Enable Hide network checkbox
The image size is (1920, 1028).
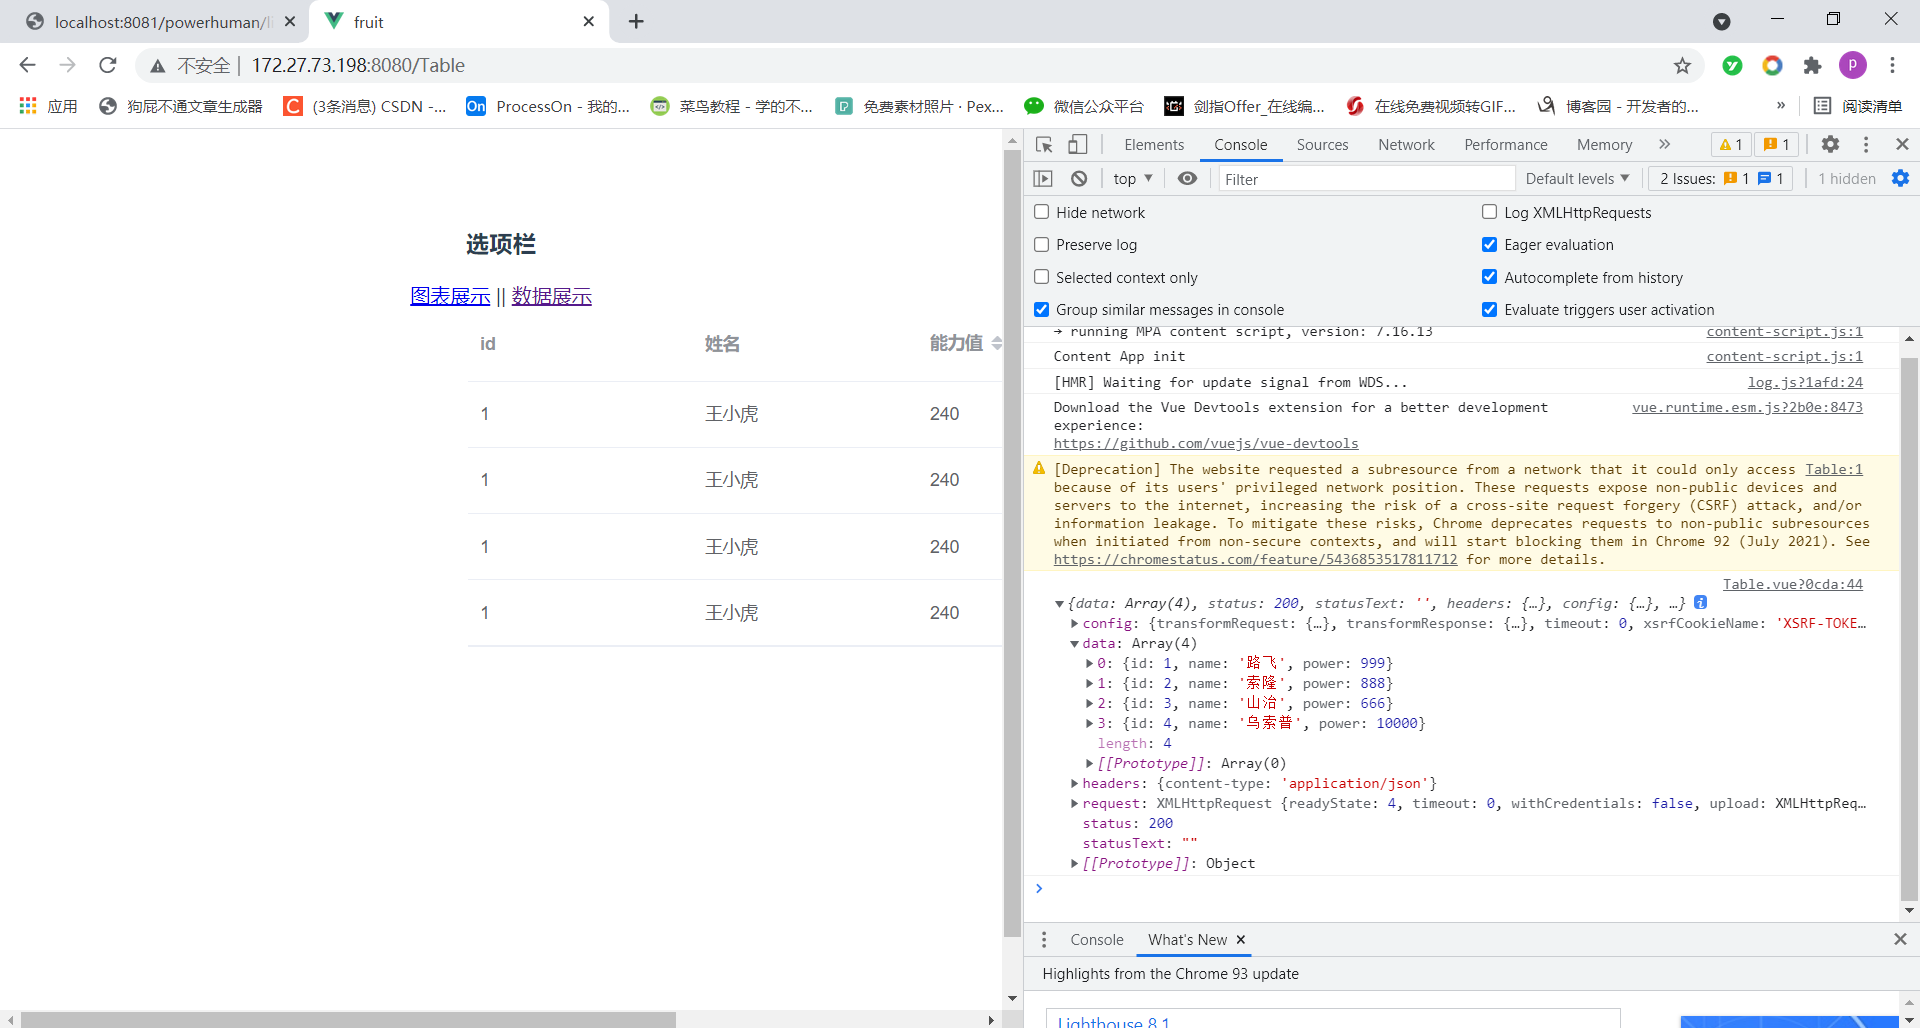pyautogui.click(x=1042, y=212)
